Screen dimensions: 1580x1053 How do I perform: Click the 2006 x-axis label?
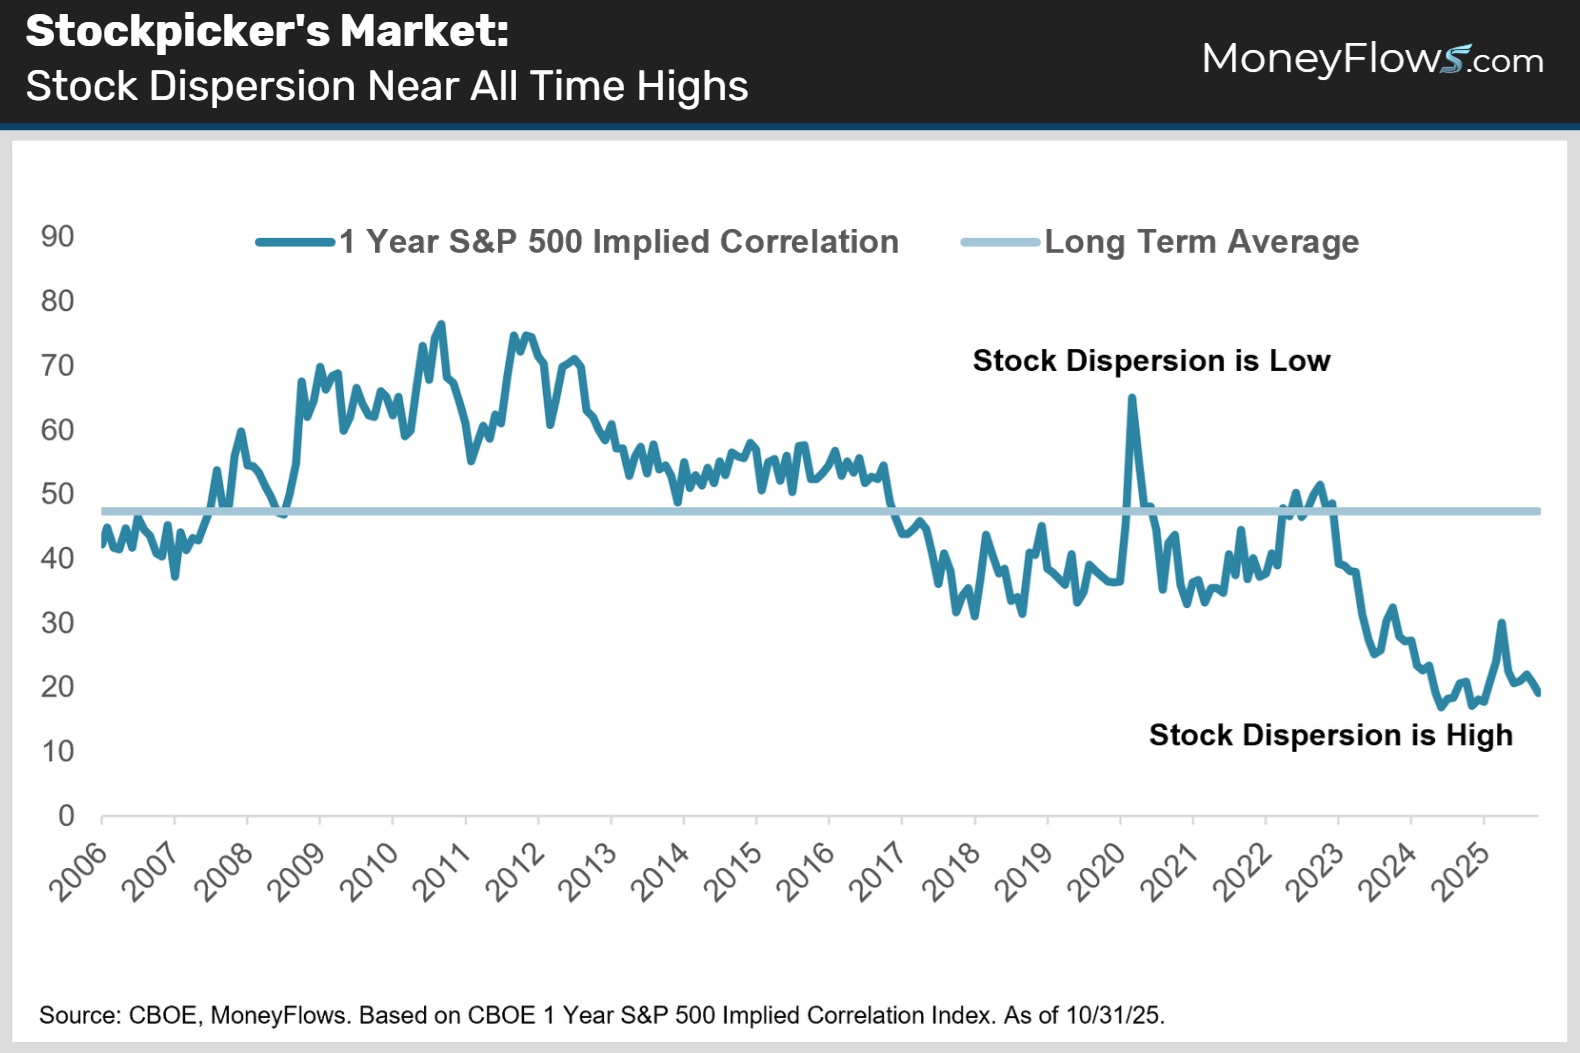pos(78,872)
